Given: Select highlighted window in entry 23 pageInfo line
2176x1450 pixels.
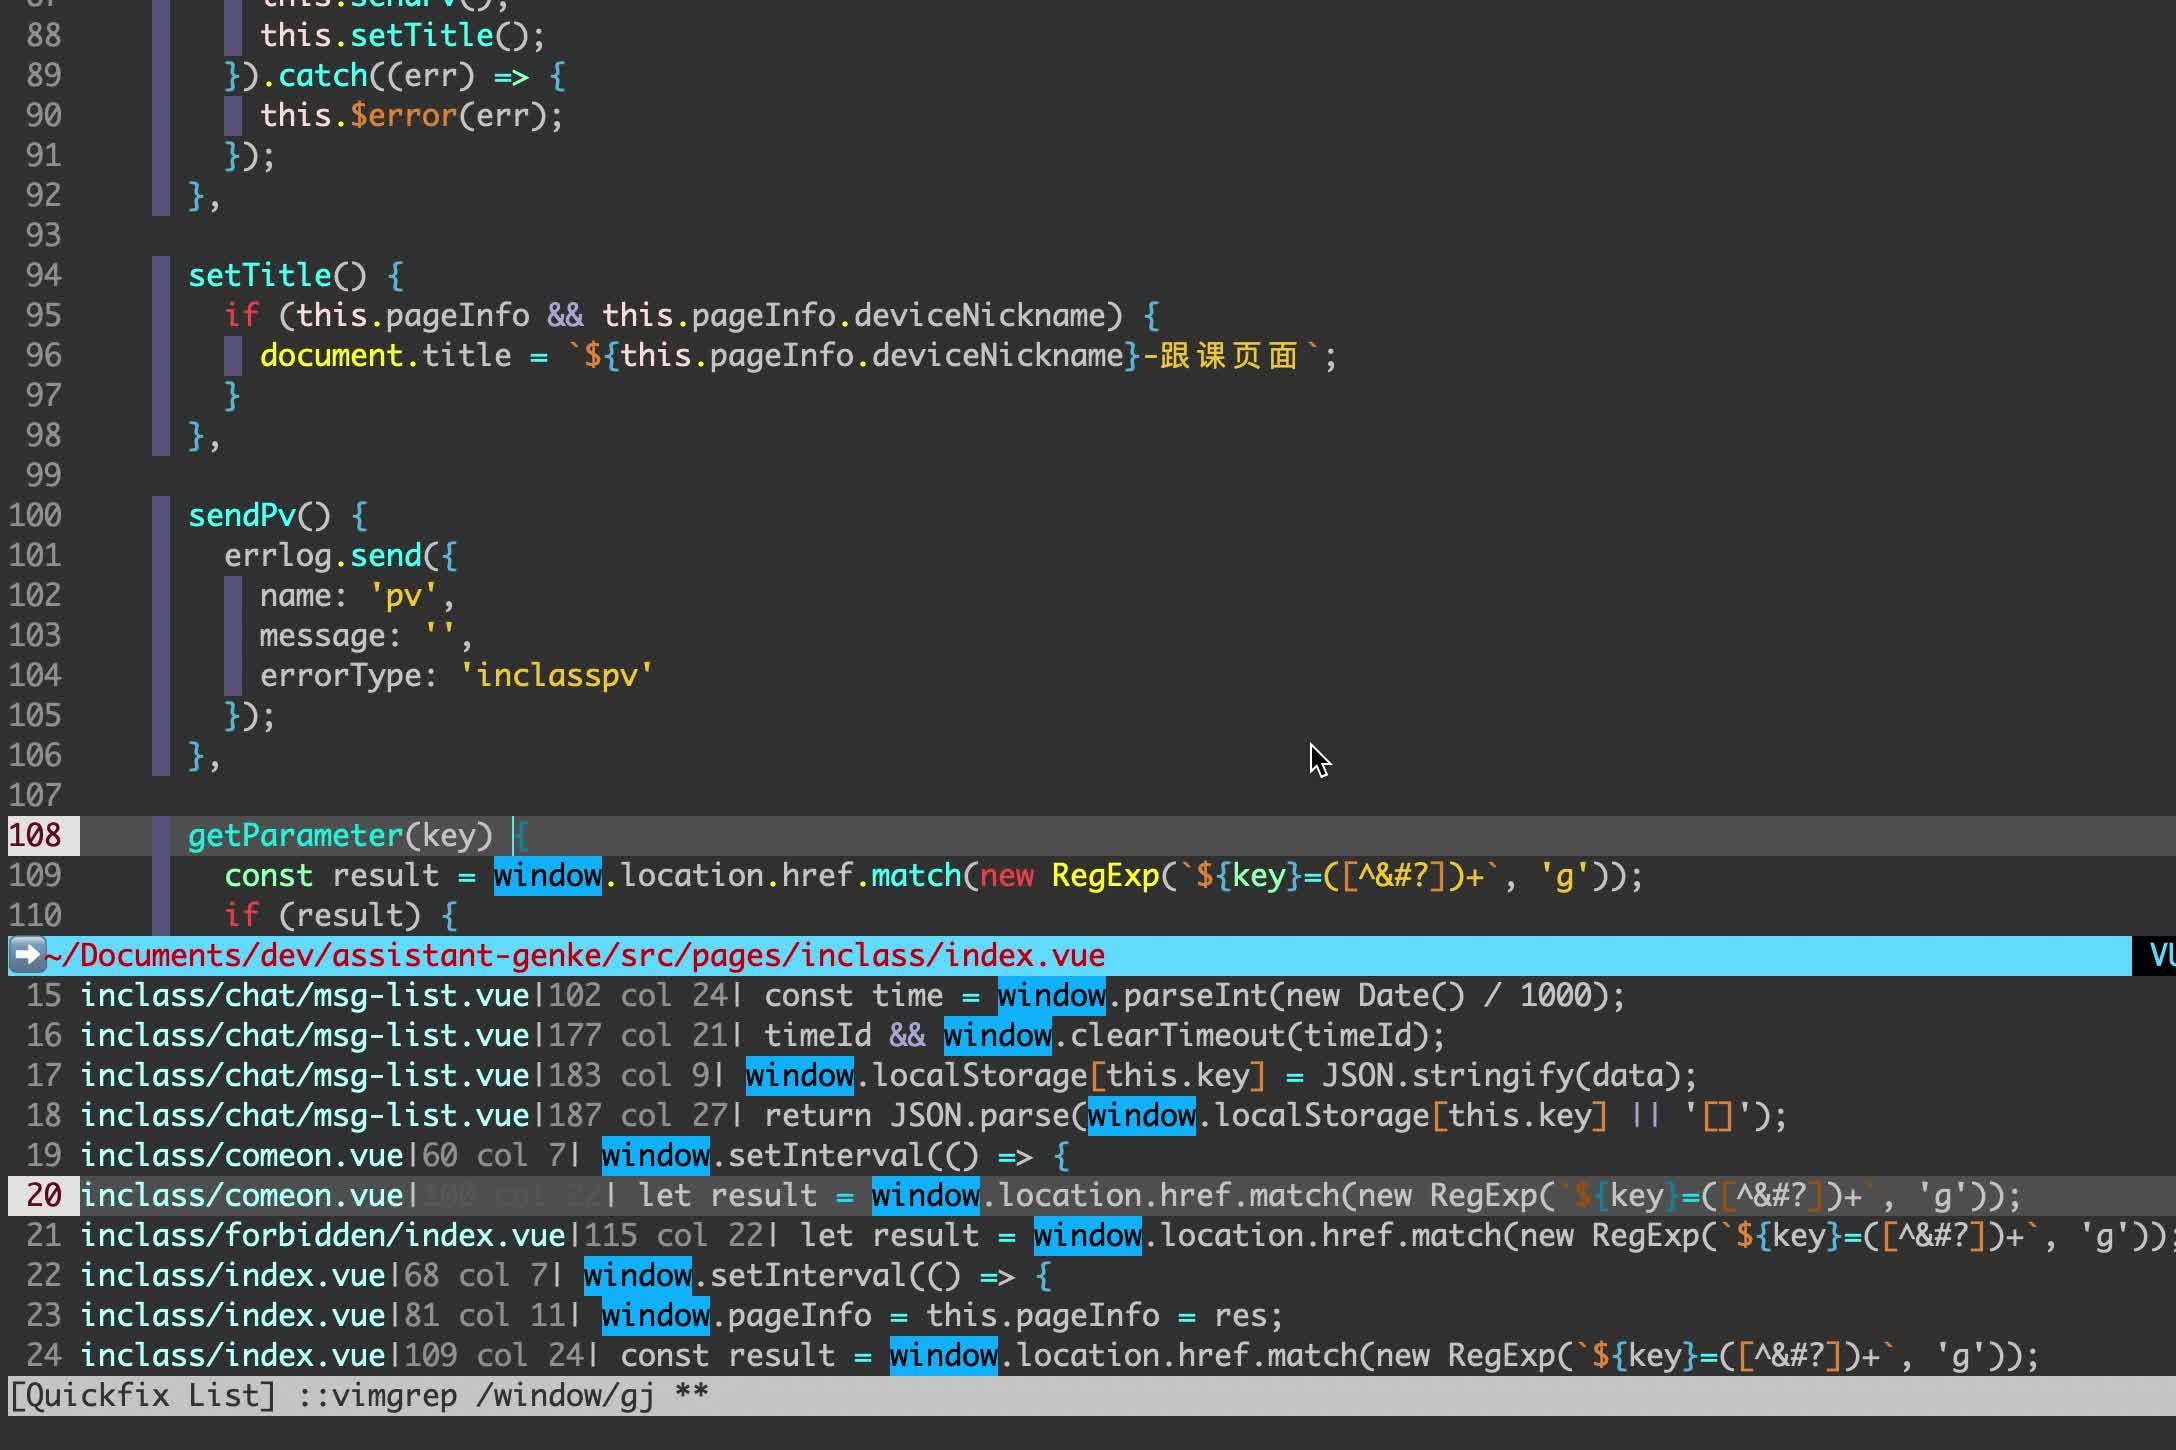Looking at the screenshot, I should [x=653, y=1315].
